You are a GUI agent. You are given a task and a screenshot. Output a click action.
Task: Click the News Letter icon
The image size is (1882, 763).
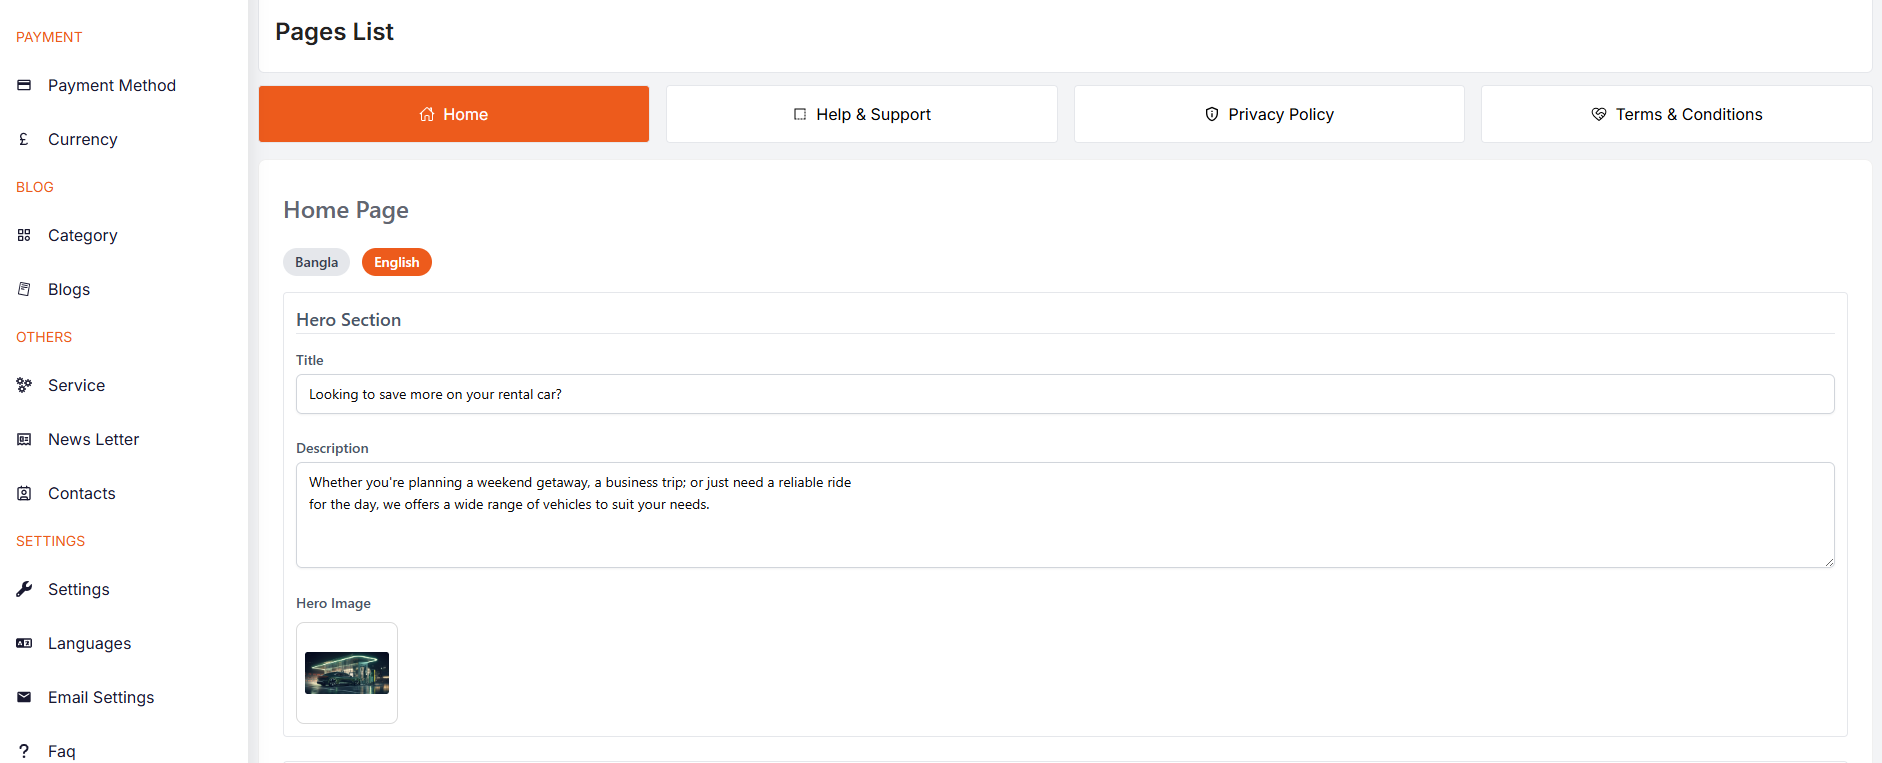click(x=24, y=439)
